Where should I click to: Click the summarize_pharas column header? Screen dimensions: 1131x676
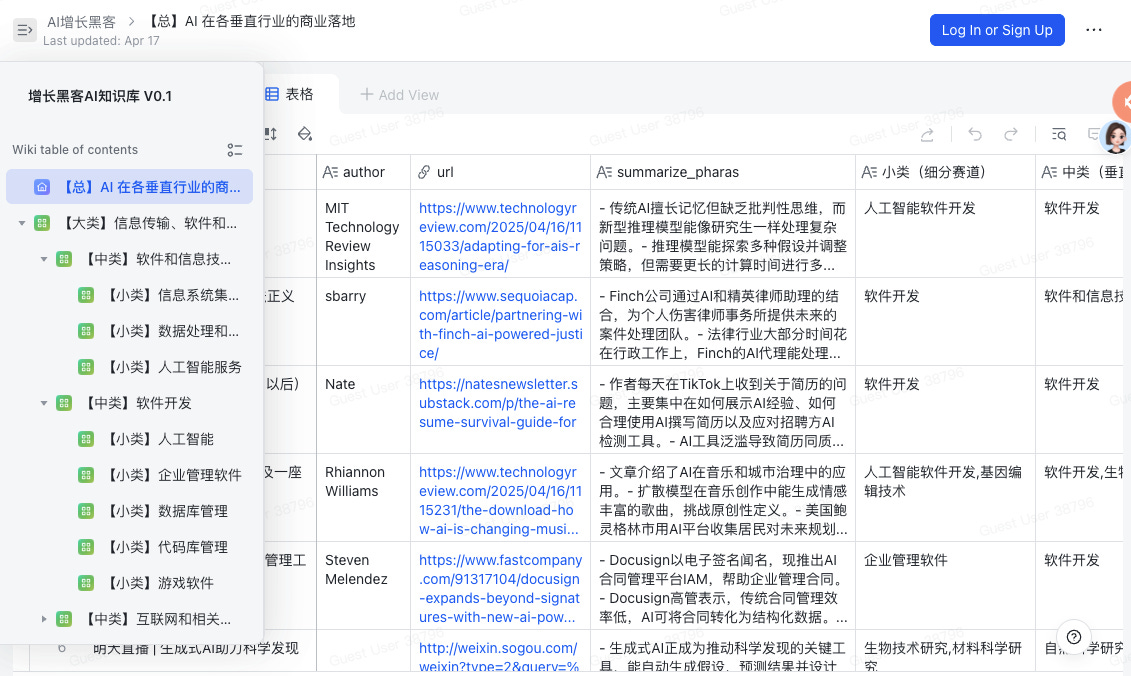click(723, 172)
